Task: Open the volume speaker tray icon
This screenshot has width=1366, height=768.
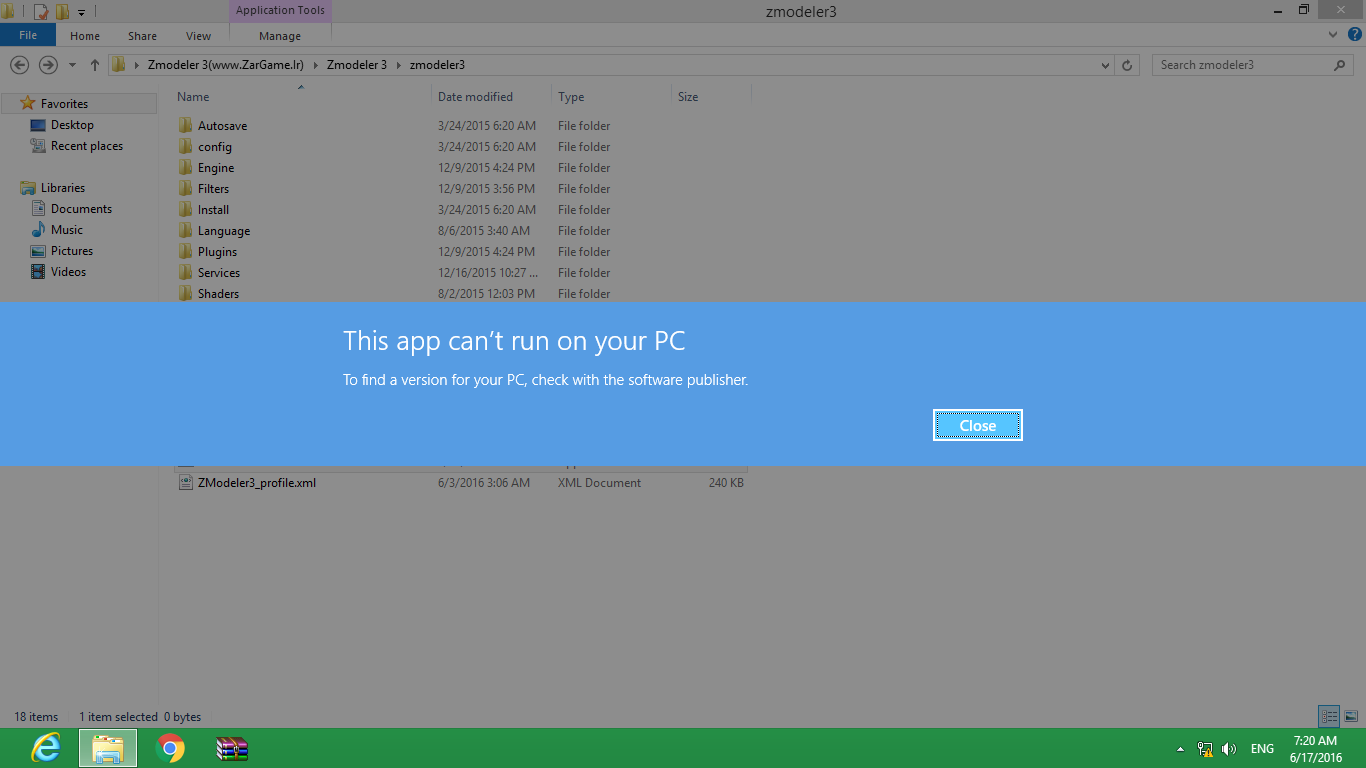Action: [1229, 748]
